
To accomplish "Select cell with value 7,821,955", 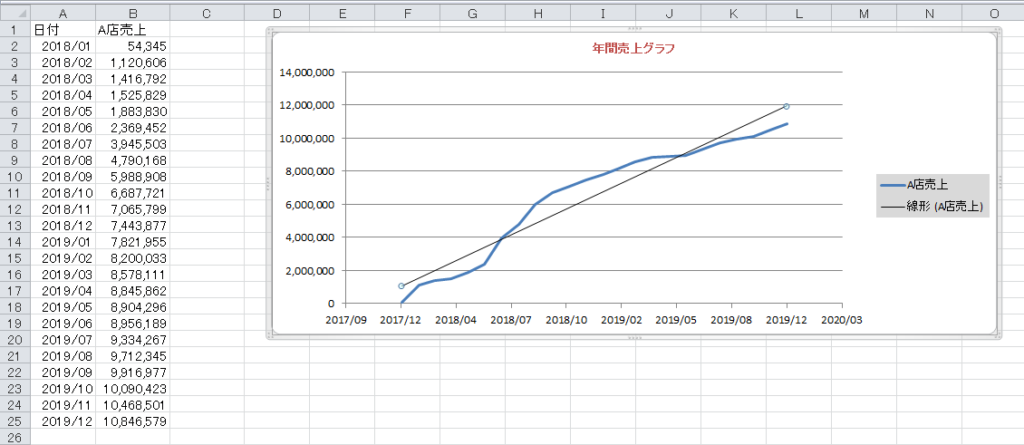I will [x=133, y=242].
